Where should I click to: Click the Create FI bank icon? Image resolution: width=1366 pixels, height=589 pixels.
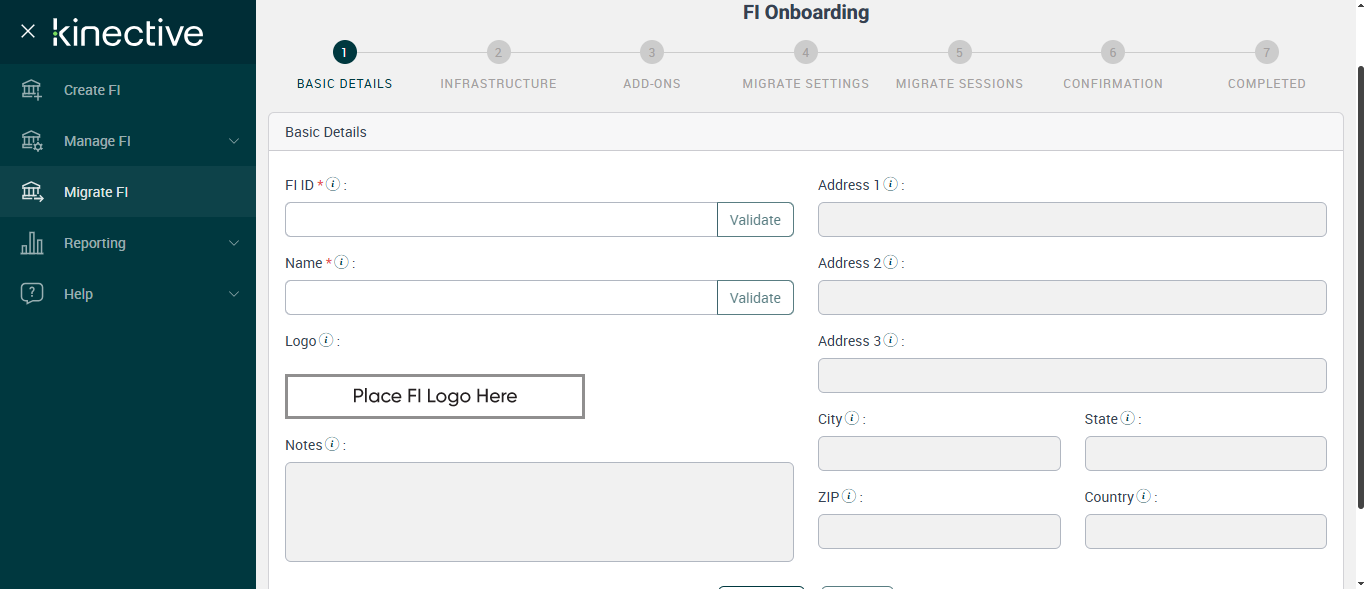32,90
